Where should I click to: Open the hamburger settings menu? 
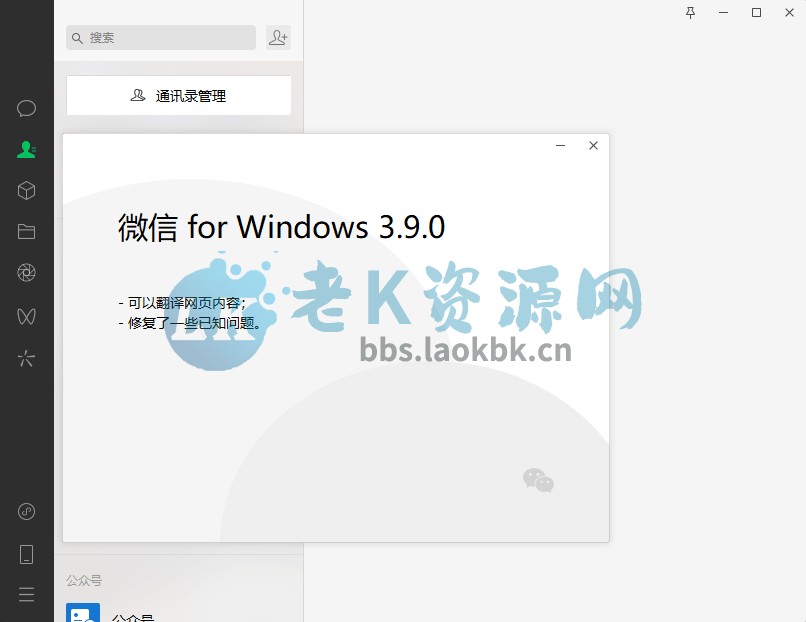pyautogui.click(x=26, y=594)
